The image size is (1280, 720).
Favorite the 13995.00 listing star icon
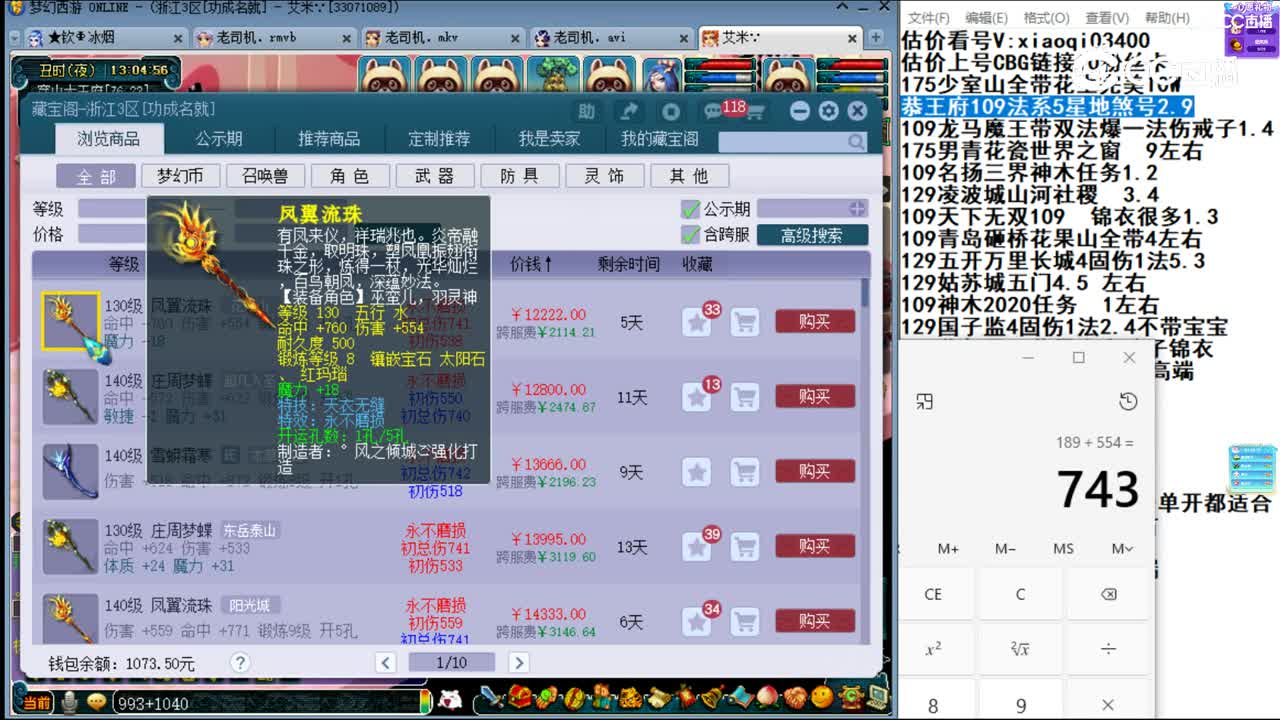tap(697, 547)
